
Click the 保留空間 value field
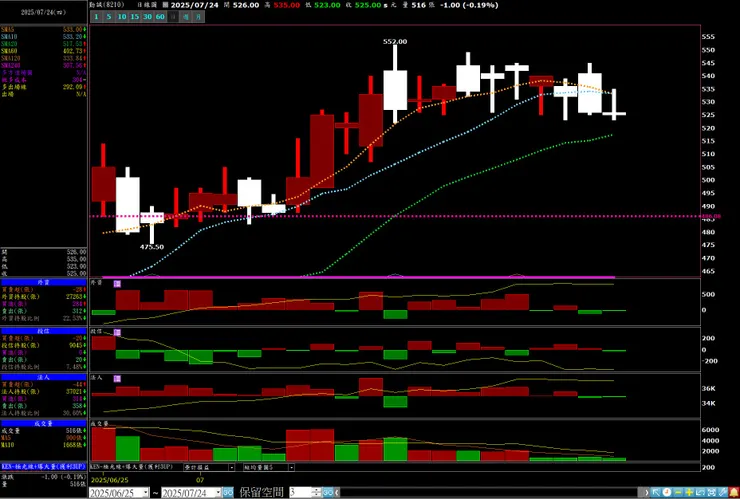(301, 492)
